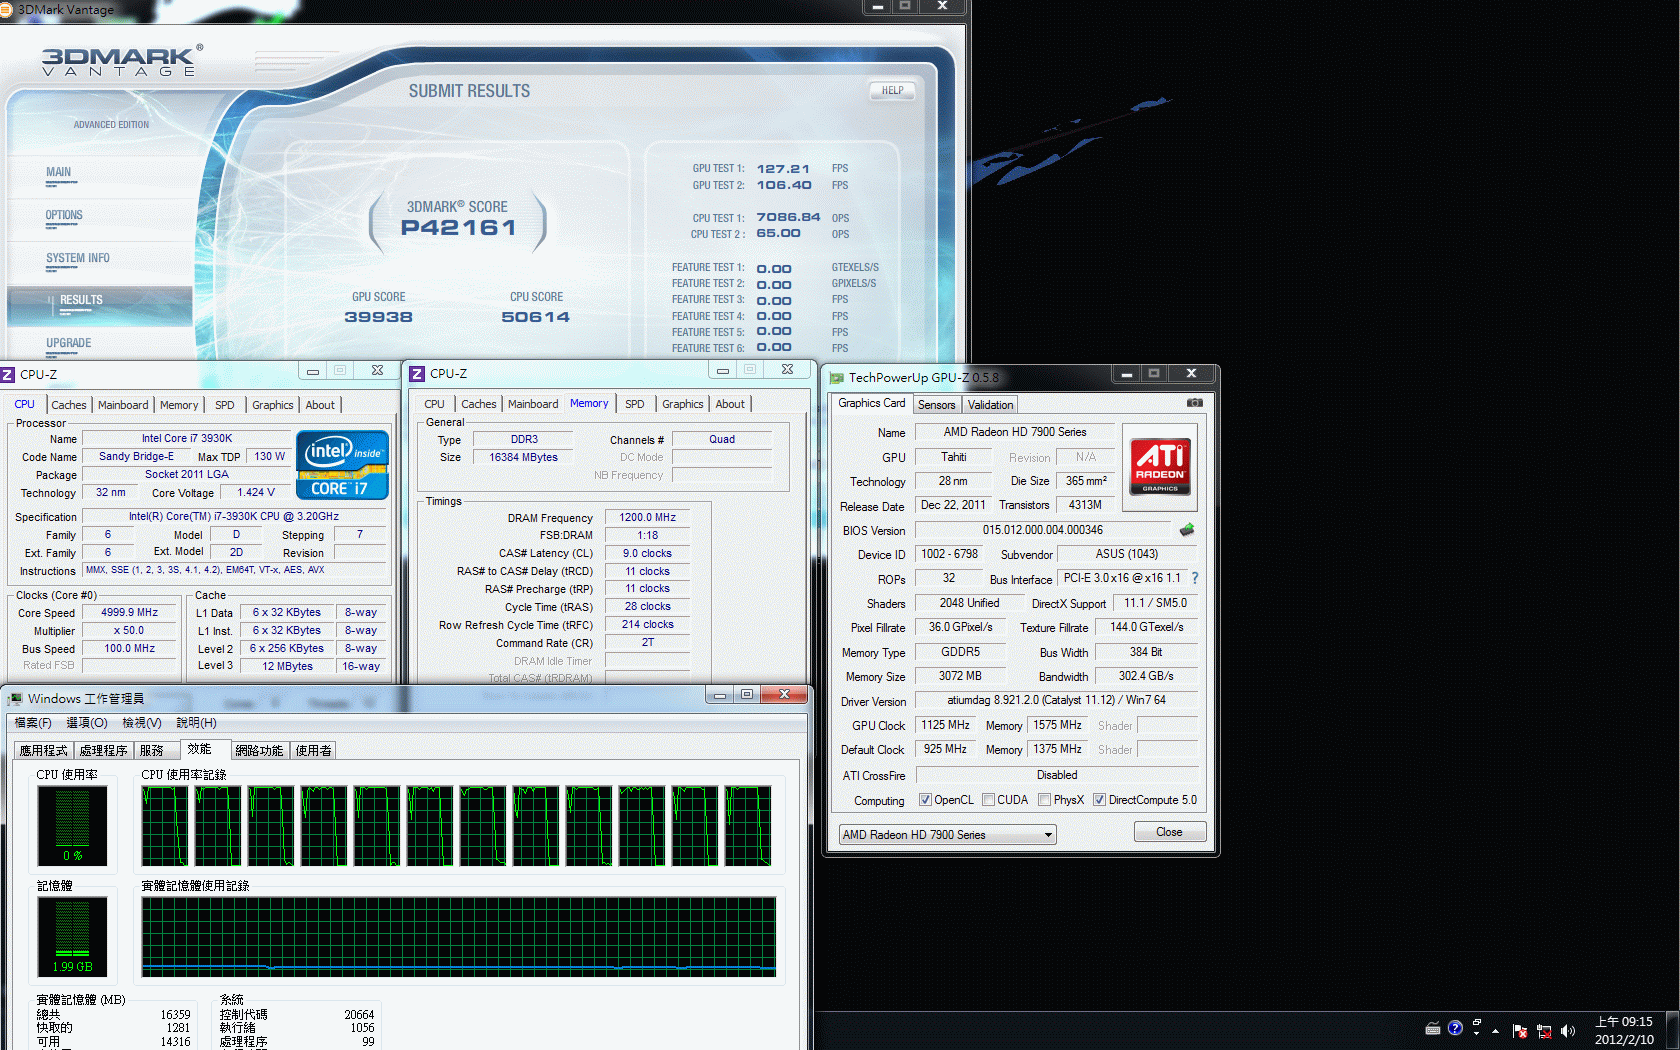
Task: Click the middle CPU-Z window title icon
Action: coord(418,374)
